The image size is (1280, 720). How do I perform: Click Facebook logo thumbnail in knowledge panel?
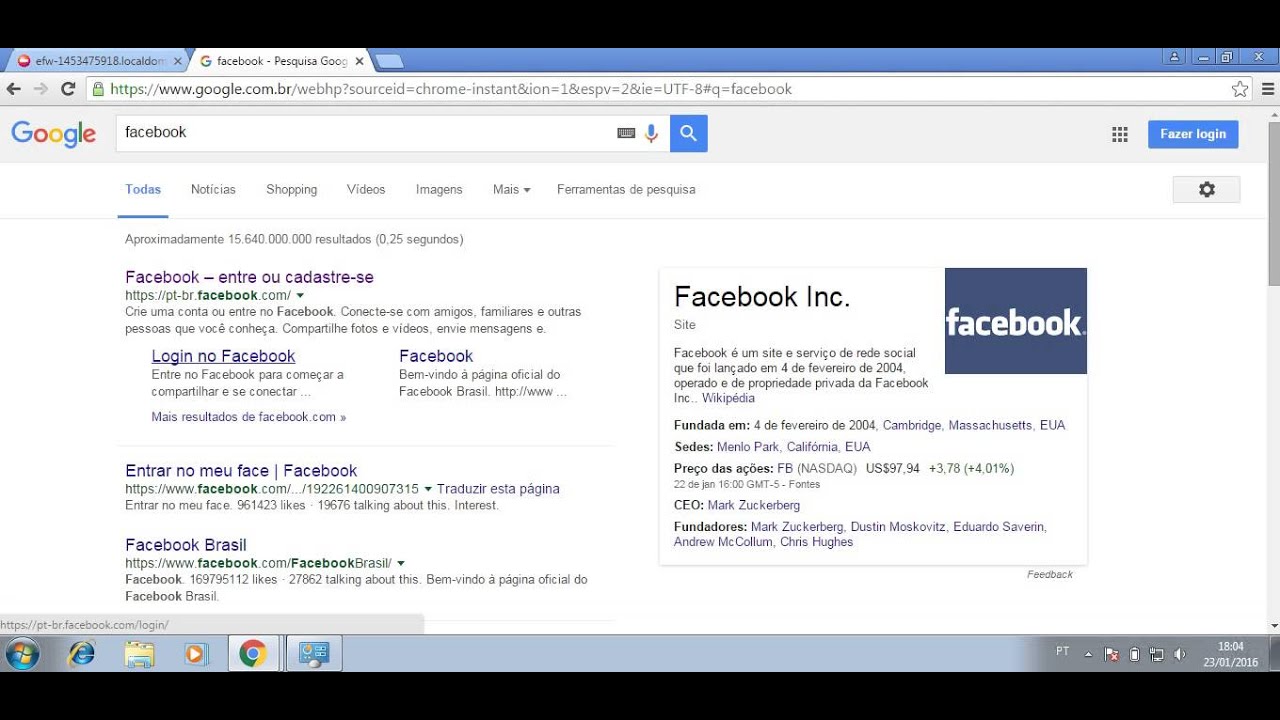1015,321
